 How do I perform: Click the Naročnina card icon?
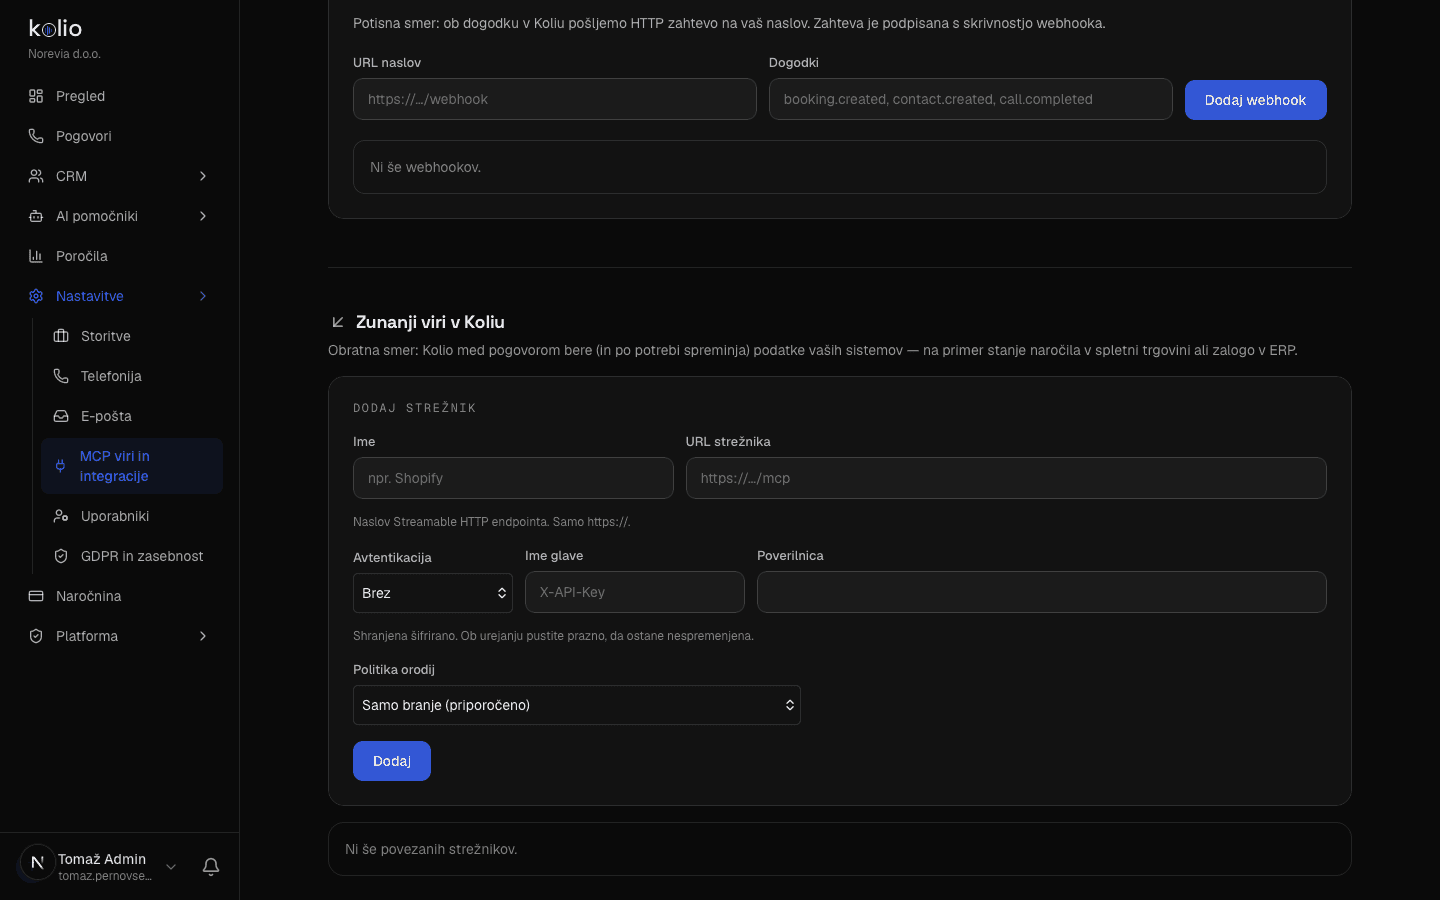[x=36, y=596]
